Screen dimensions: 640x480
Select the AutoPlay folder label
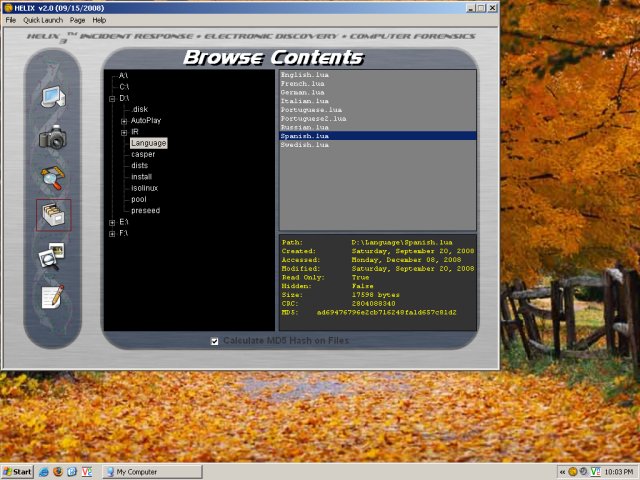coord(146,120)
